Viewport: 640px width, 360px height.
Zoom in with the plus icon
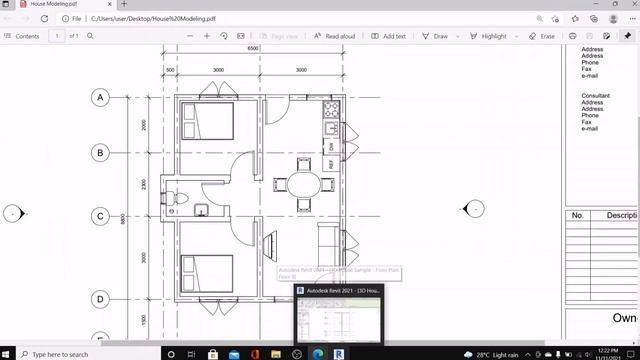coord(207,36)
